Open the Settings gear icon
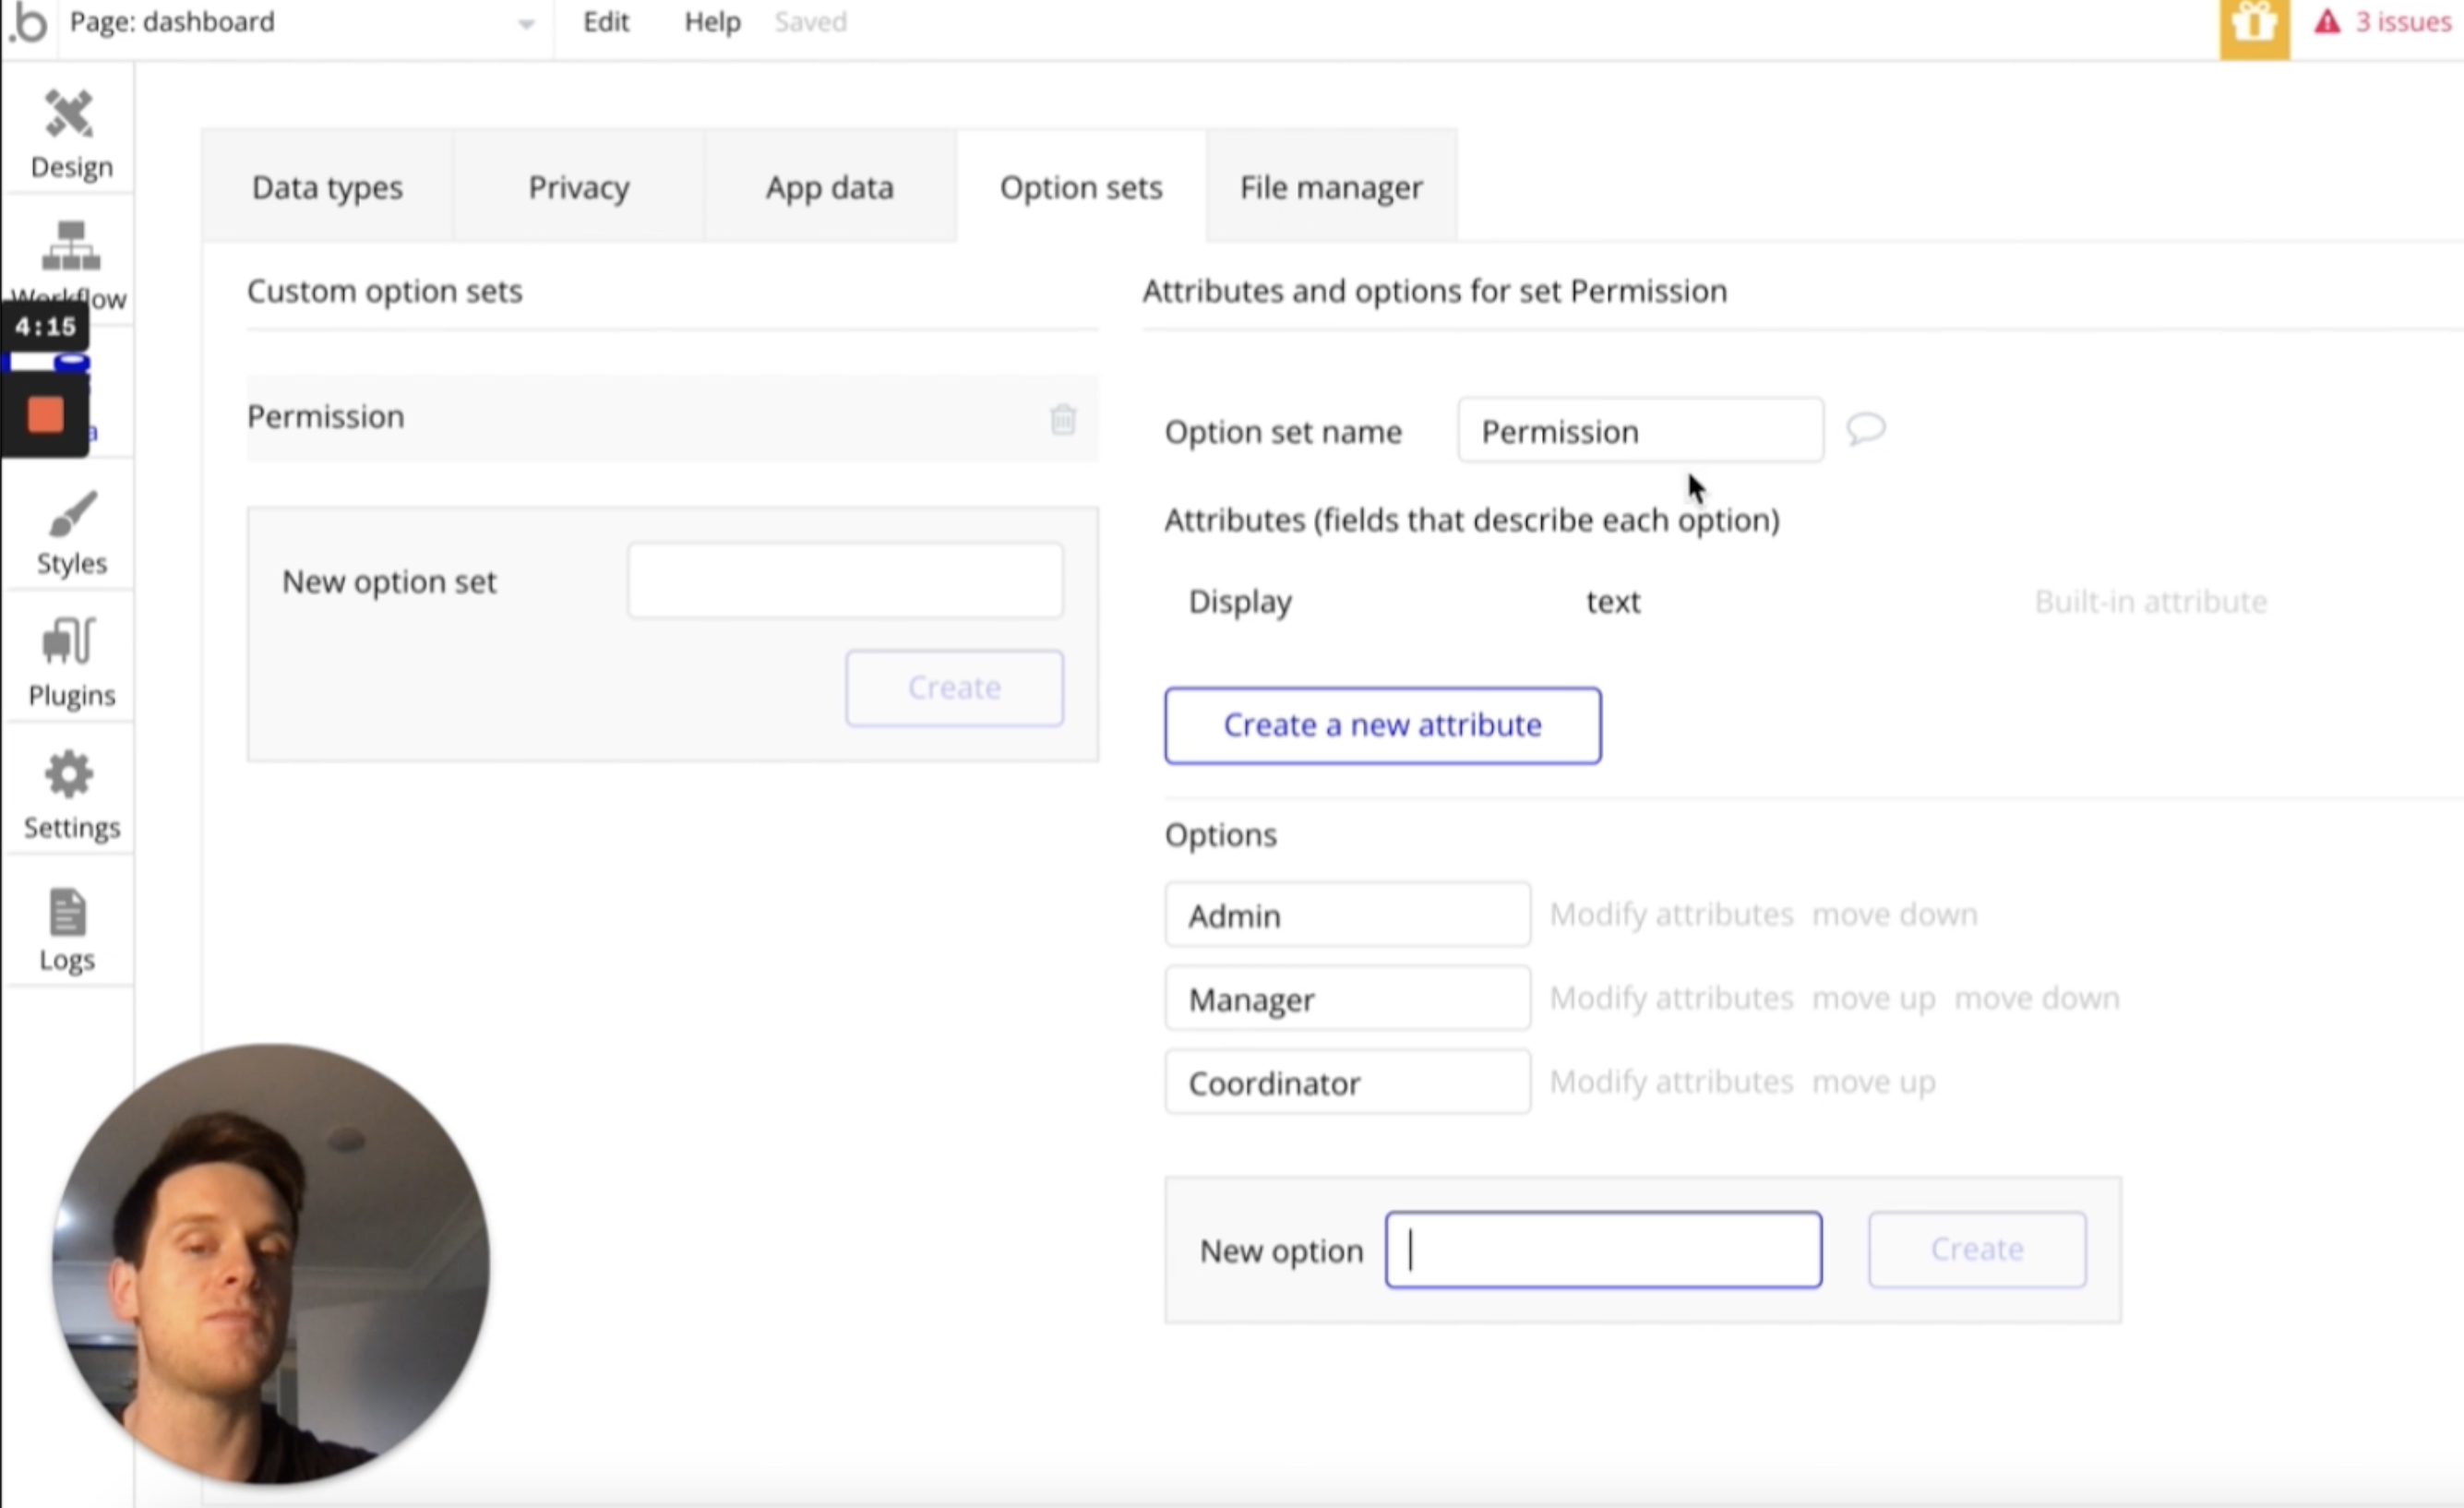 point(69,774)
